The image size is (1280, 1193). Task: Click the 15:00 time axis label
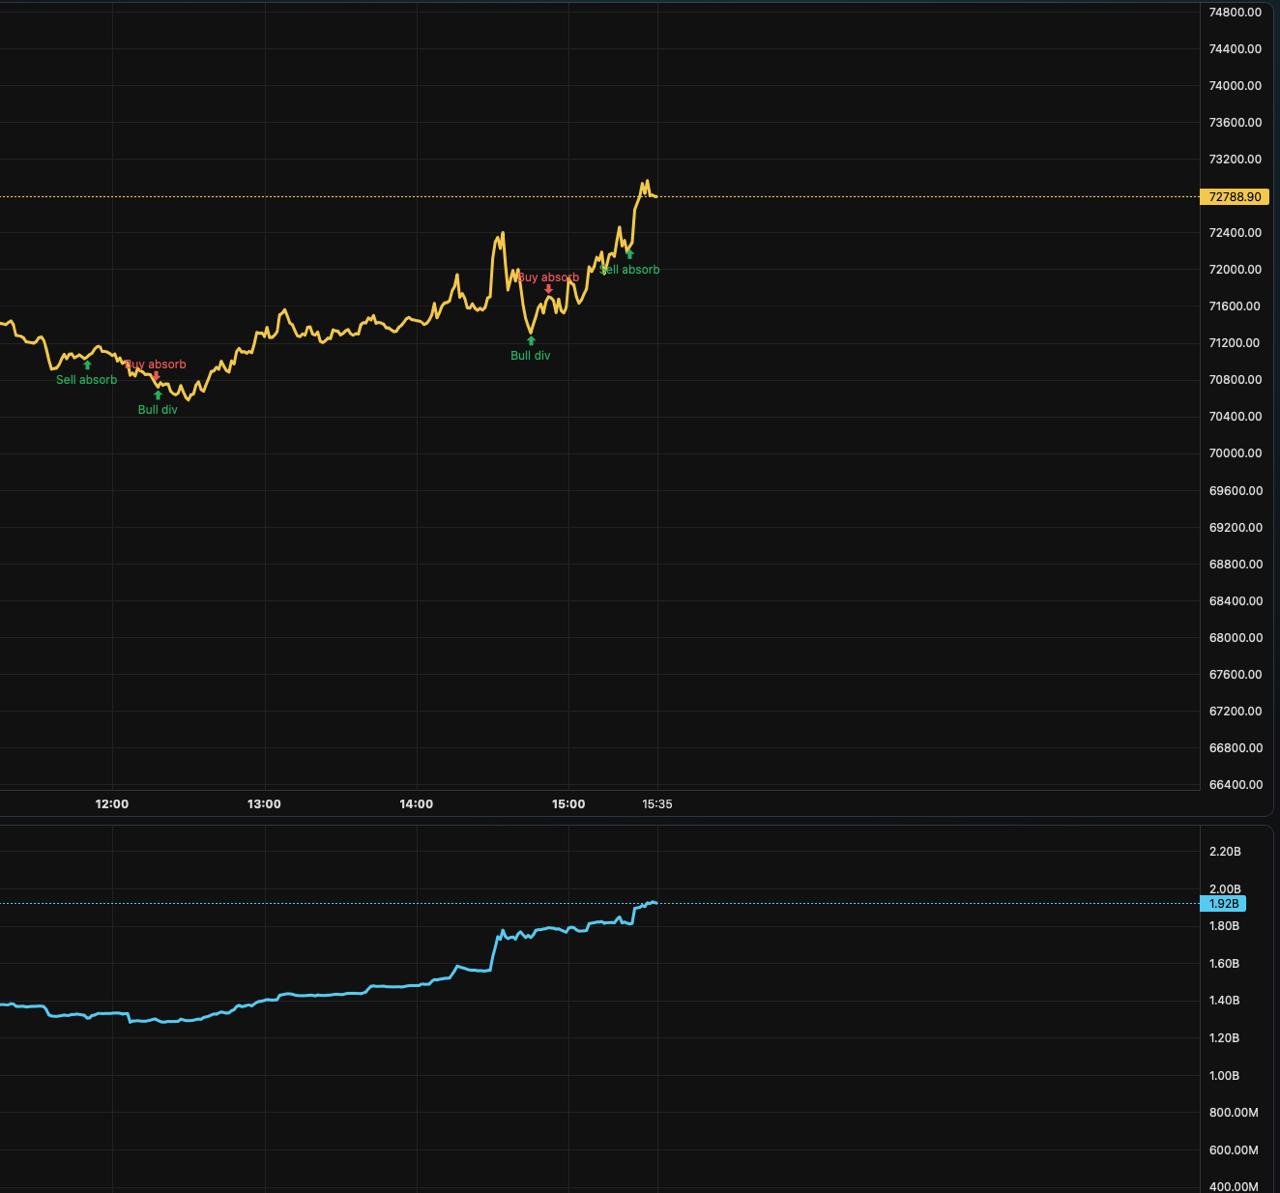tap(568, 804)
